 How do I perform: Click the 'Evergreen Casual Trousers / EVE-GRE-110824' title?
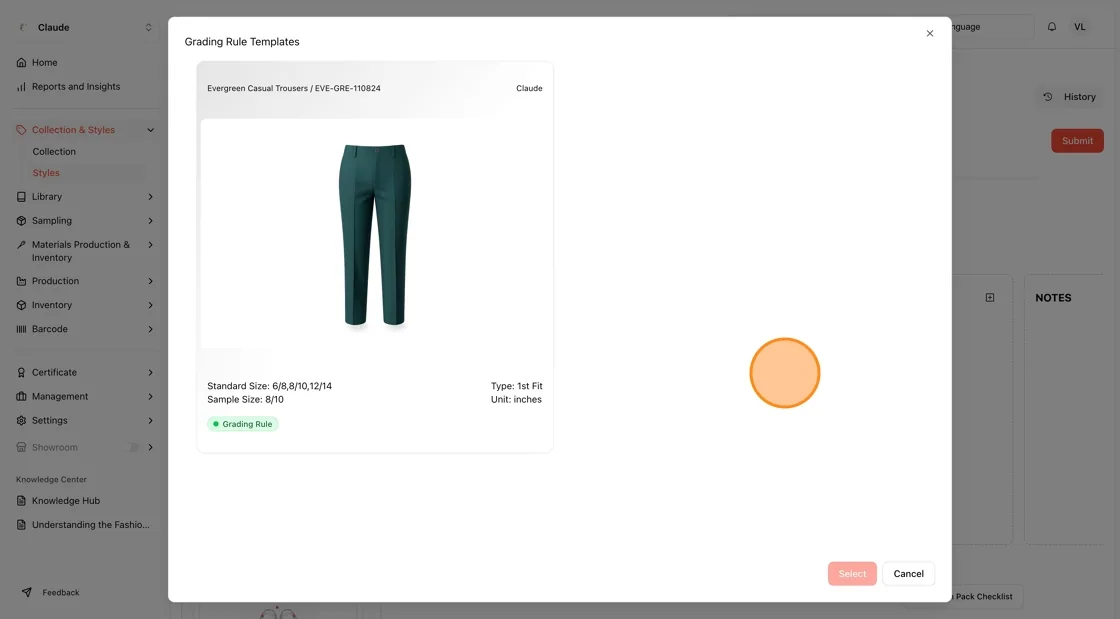(294, 89)
